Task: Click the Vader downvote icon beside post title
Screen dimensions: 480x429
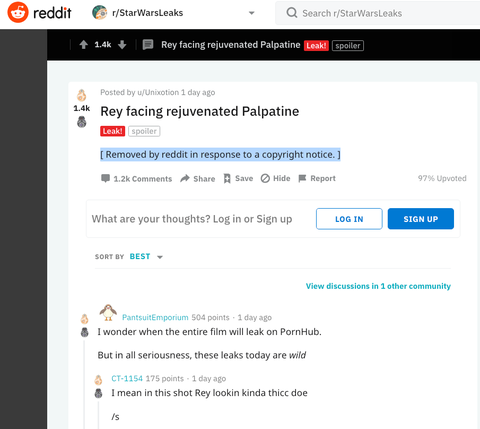Action: [x=82, y=122]
